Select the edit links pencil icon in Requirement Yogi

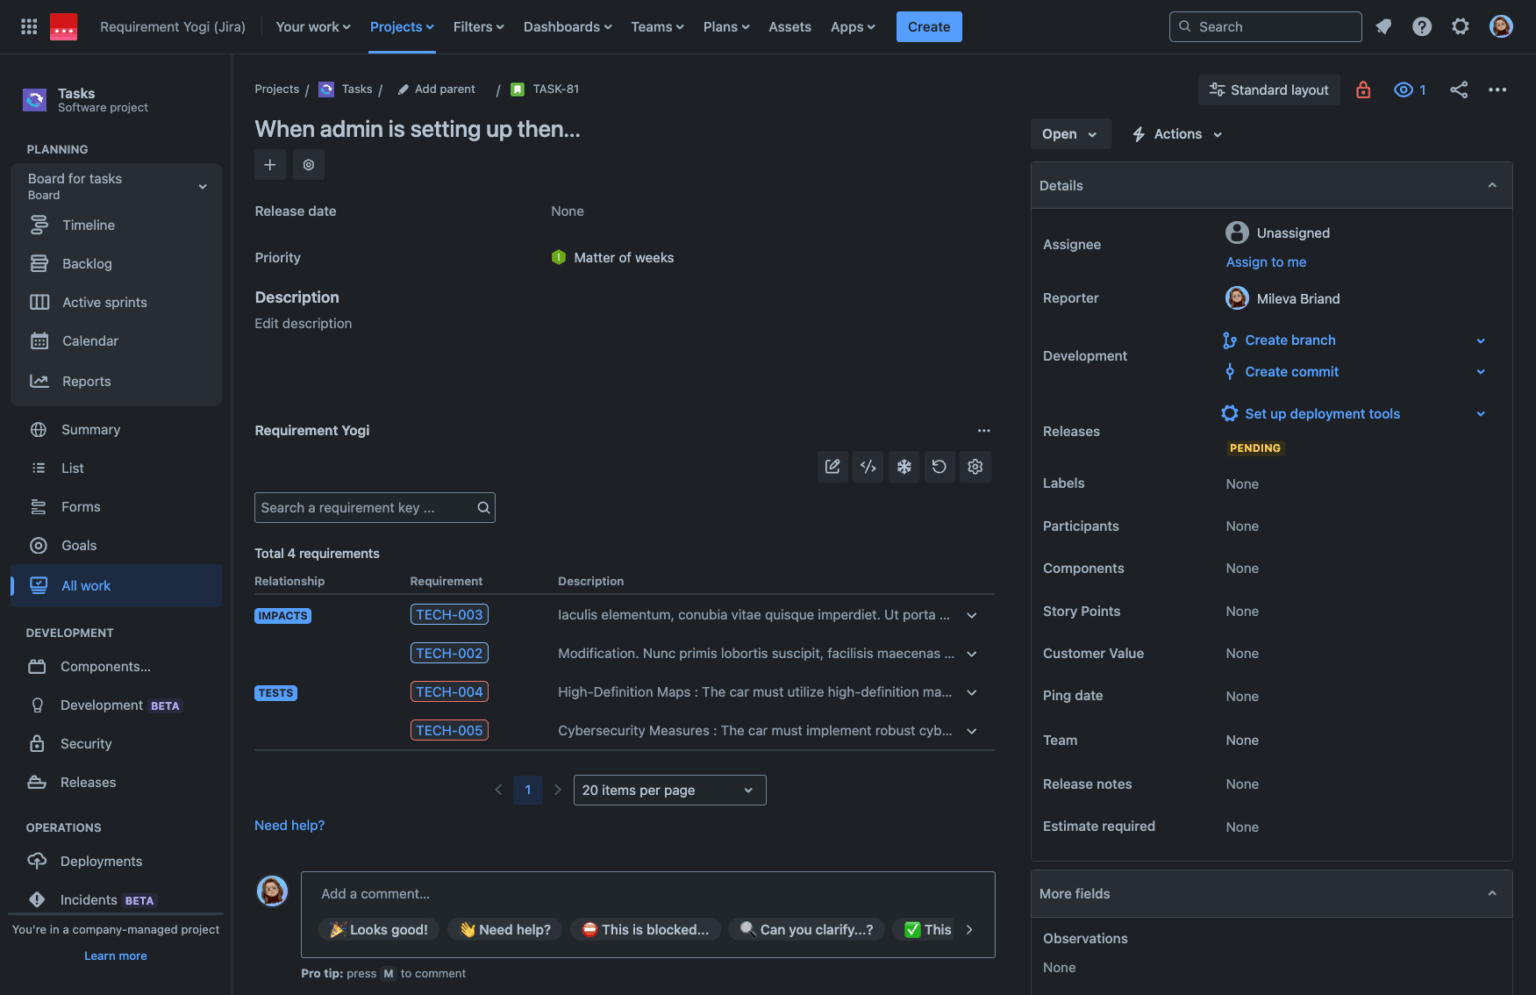tap(832, 466)
